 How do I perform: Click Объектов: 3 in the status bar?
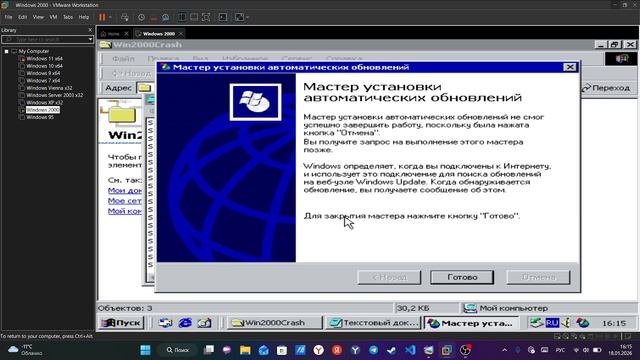coord(125,308)
